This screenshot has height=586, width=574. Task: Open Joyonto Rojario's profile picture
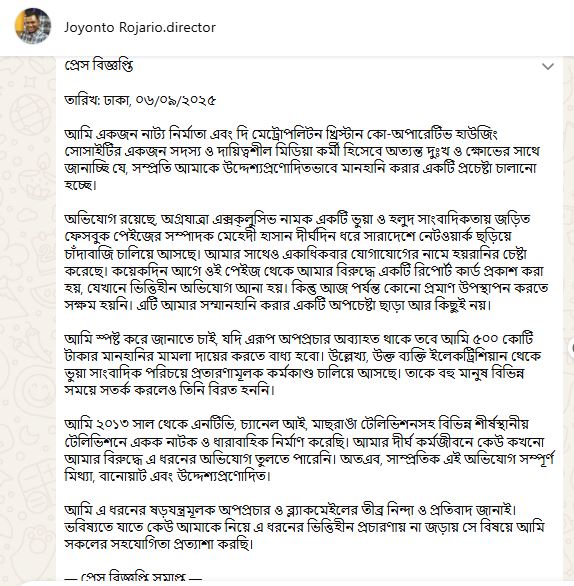[33, 26]
